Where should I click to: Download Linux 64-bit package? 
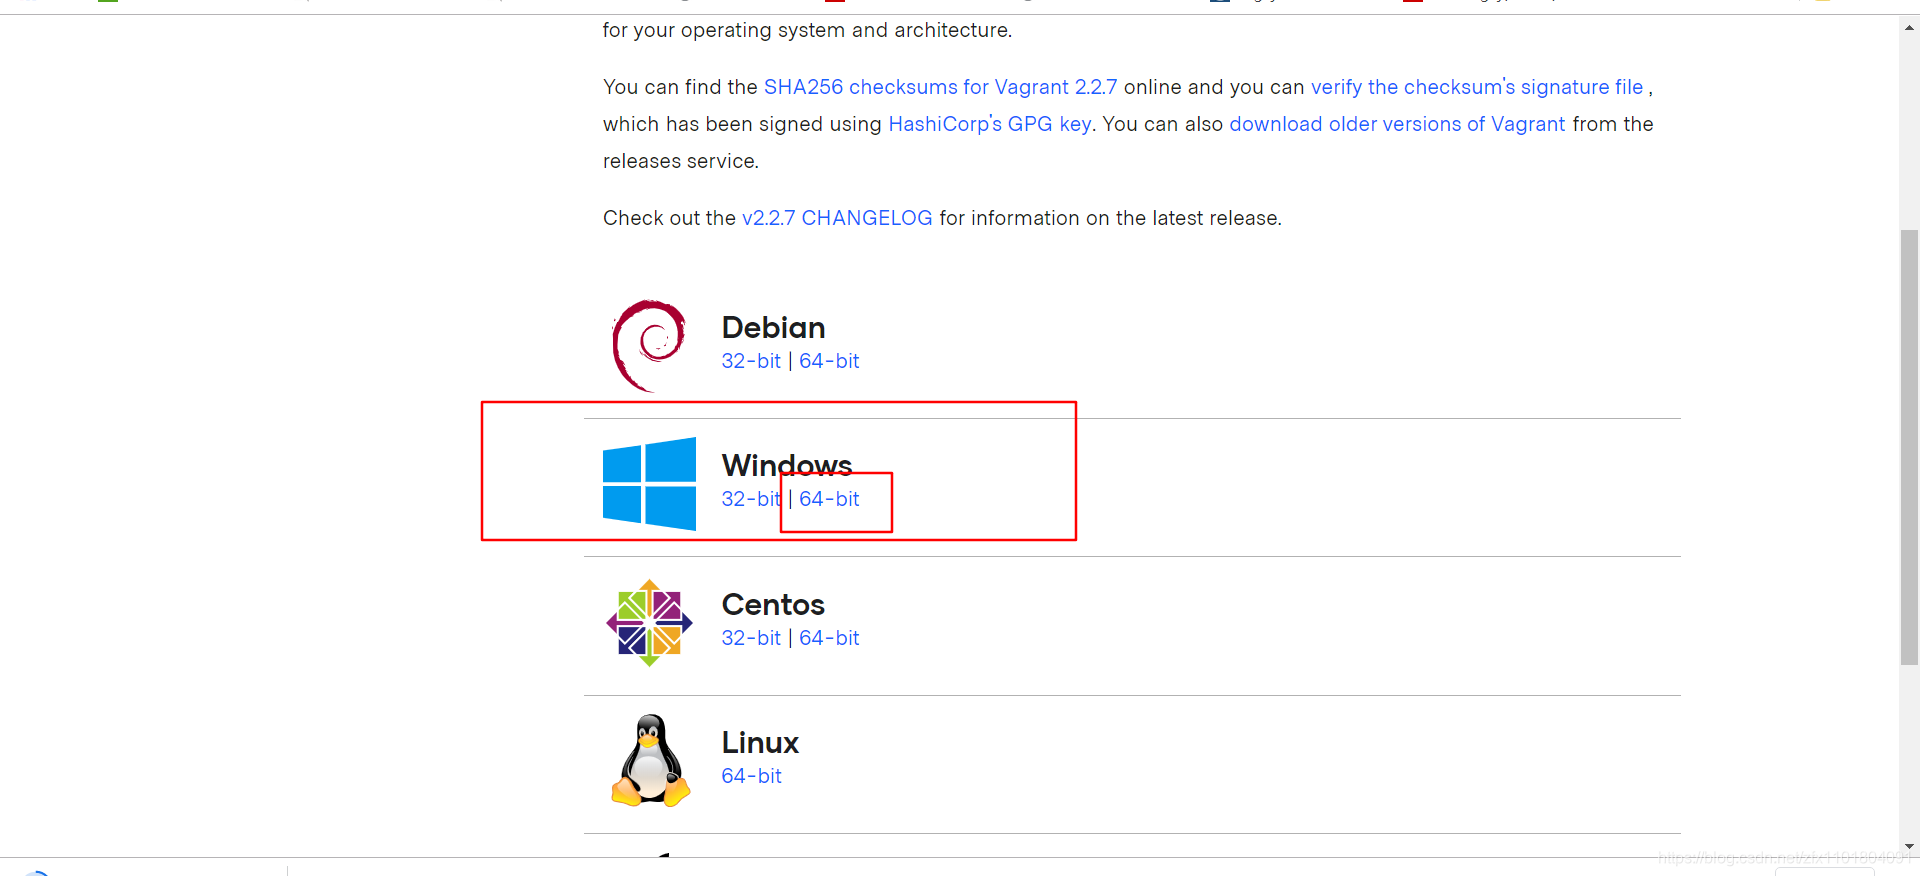pos(751,776)
